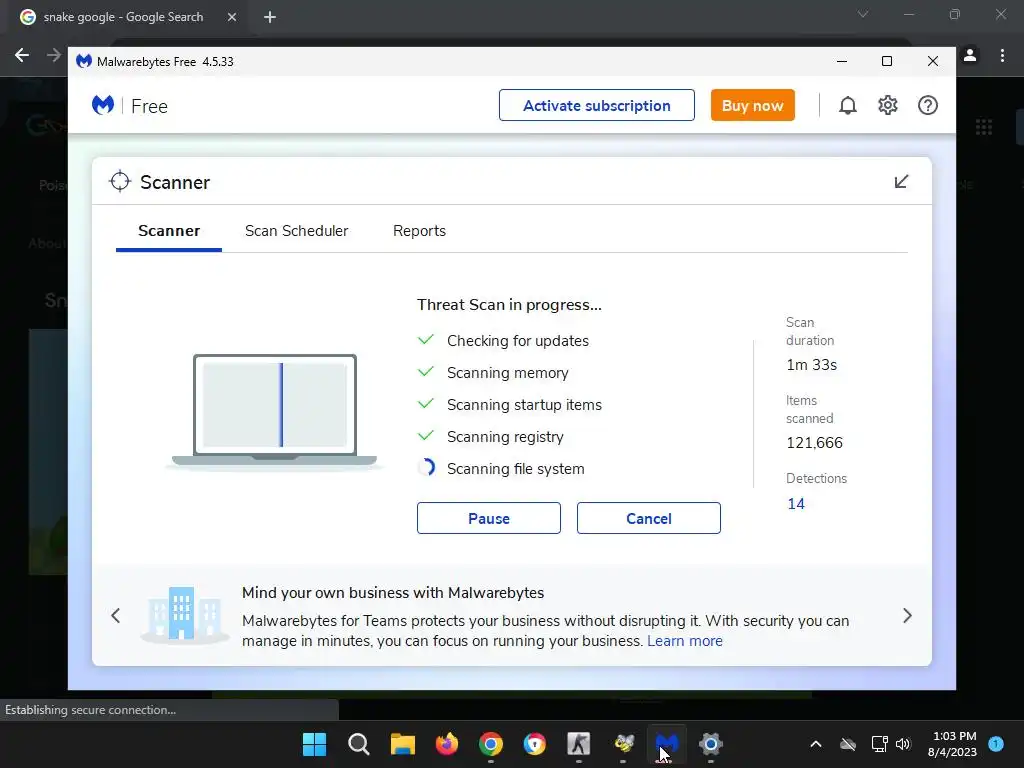Show hidden system tray icons

pyautogui.click(x=816, y=744)
